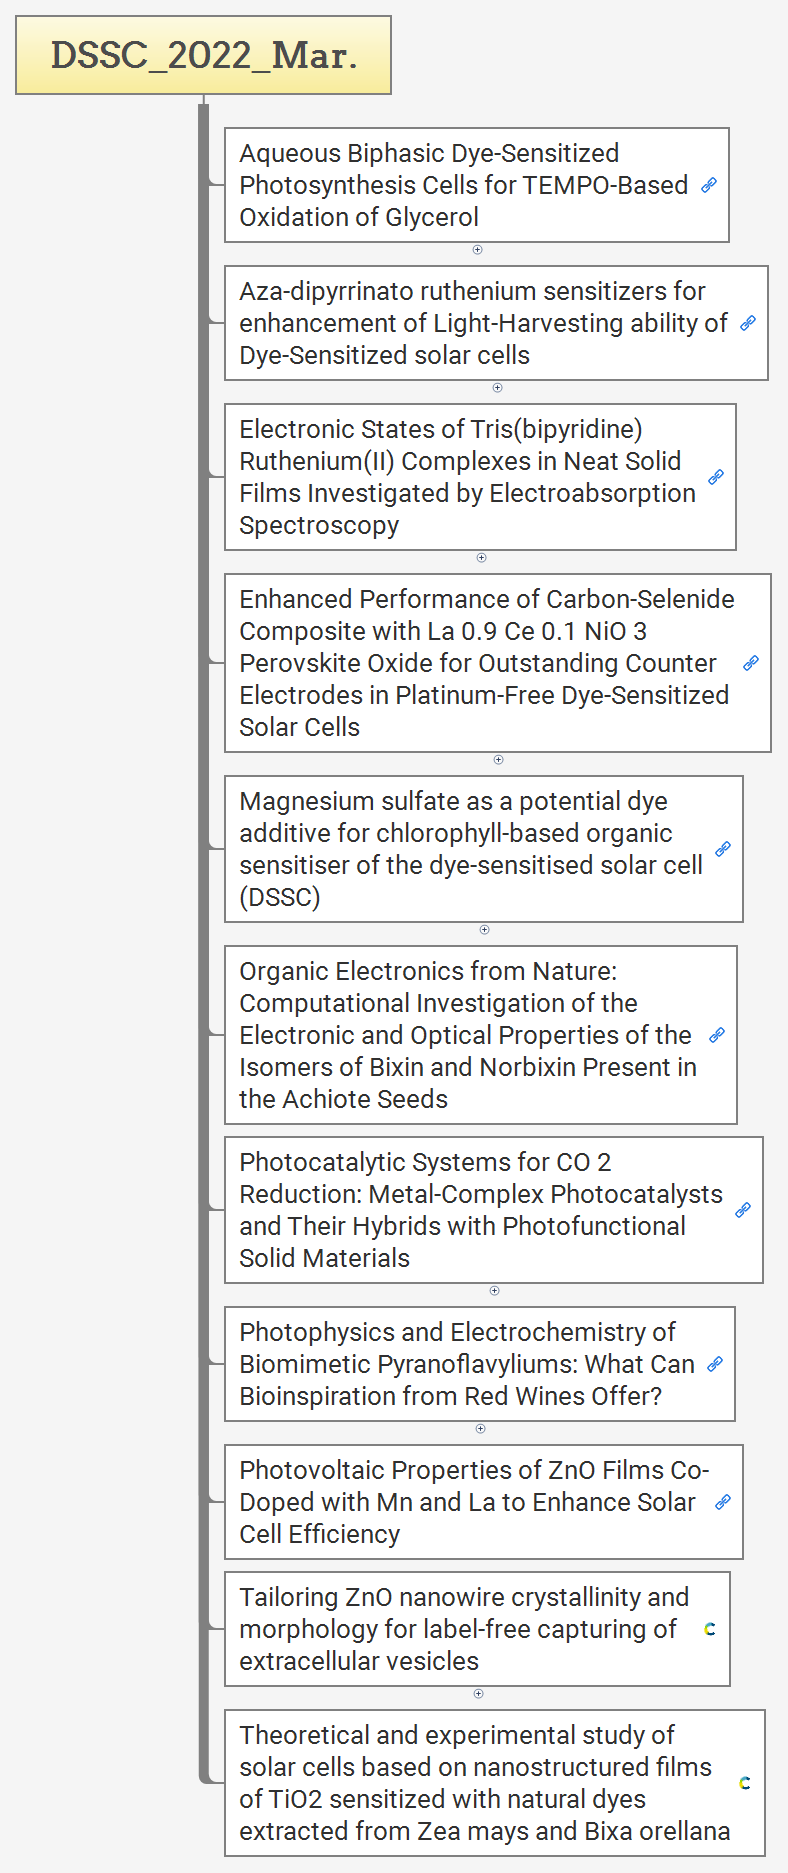The height and width of the screenshot is (1873, 788).
Task: Open link icon on Aza-dipyrrinato ruthenium node
Action: [748, 323]
